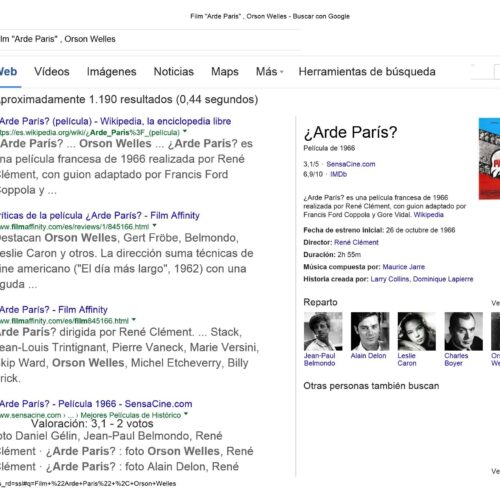The image size is (500, 500).
Task: Click the Jean-Paul Belmondo name link
Action: [319, 359]
